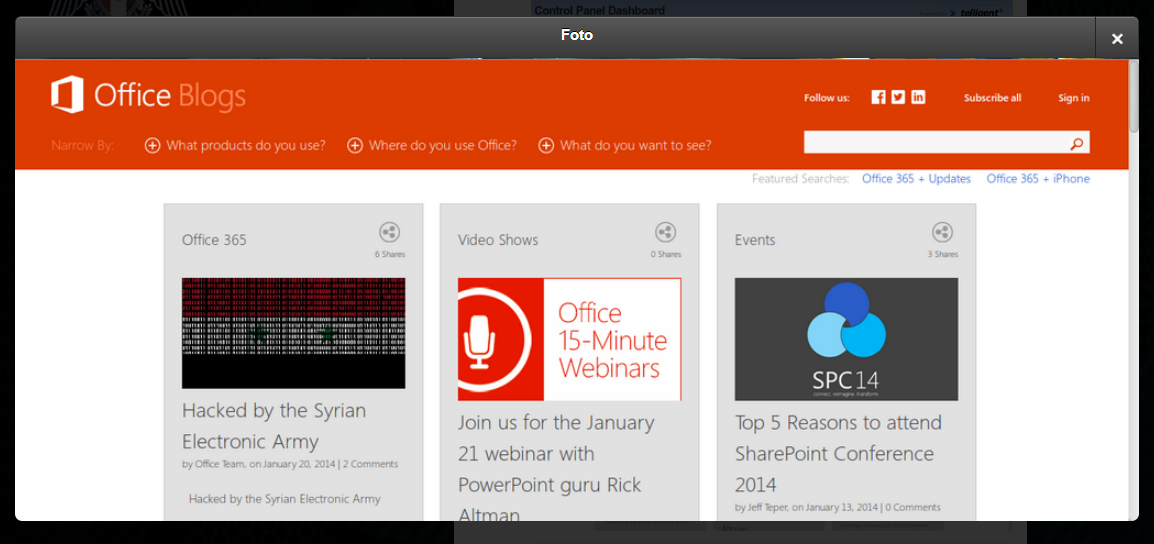Click the "0 Shares" count text

point(665,255)
